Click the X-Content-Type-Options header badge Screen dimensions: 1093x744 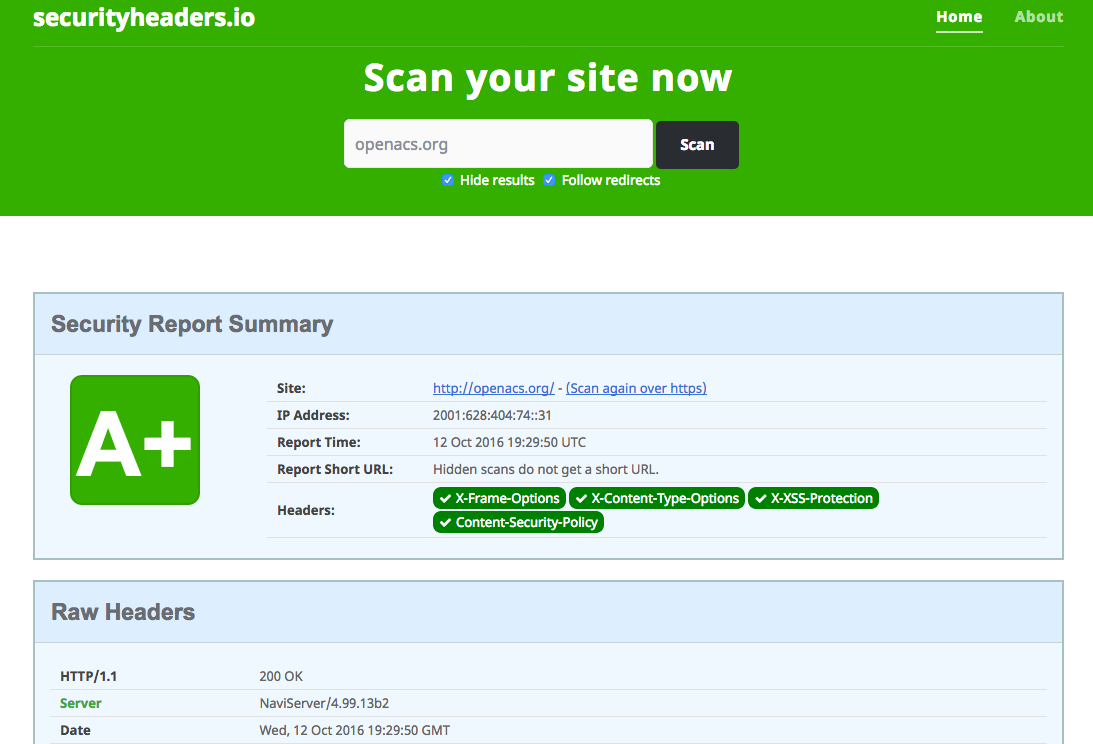[657, 498]
